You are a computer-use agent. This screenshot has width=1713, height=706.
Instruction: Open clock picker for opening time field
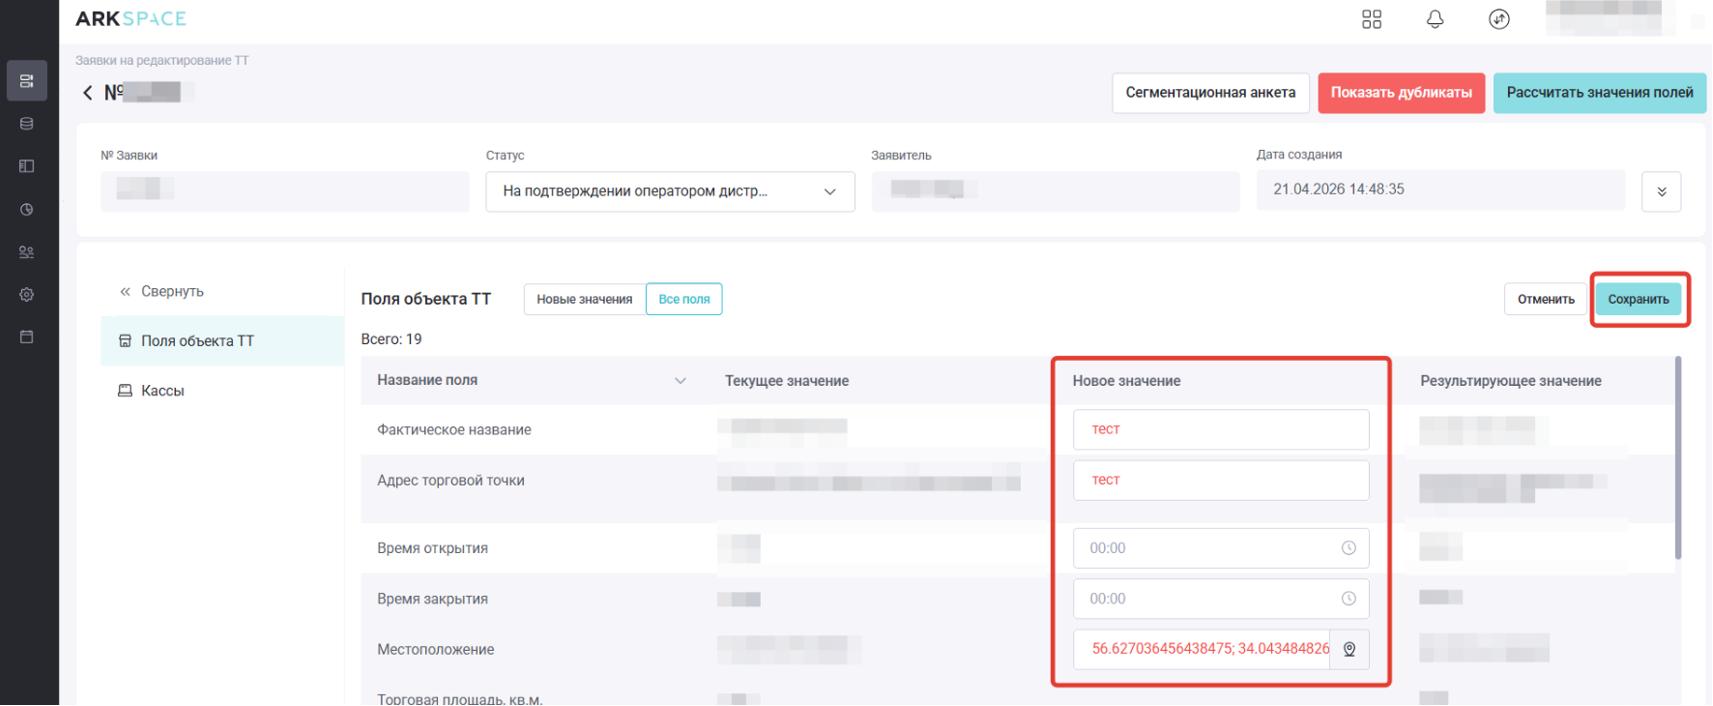[x=1348, y=548]
